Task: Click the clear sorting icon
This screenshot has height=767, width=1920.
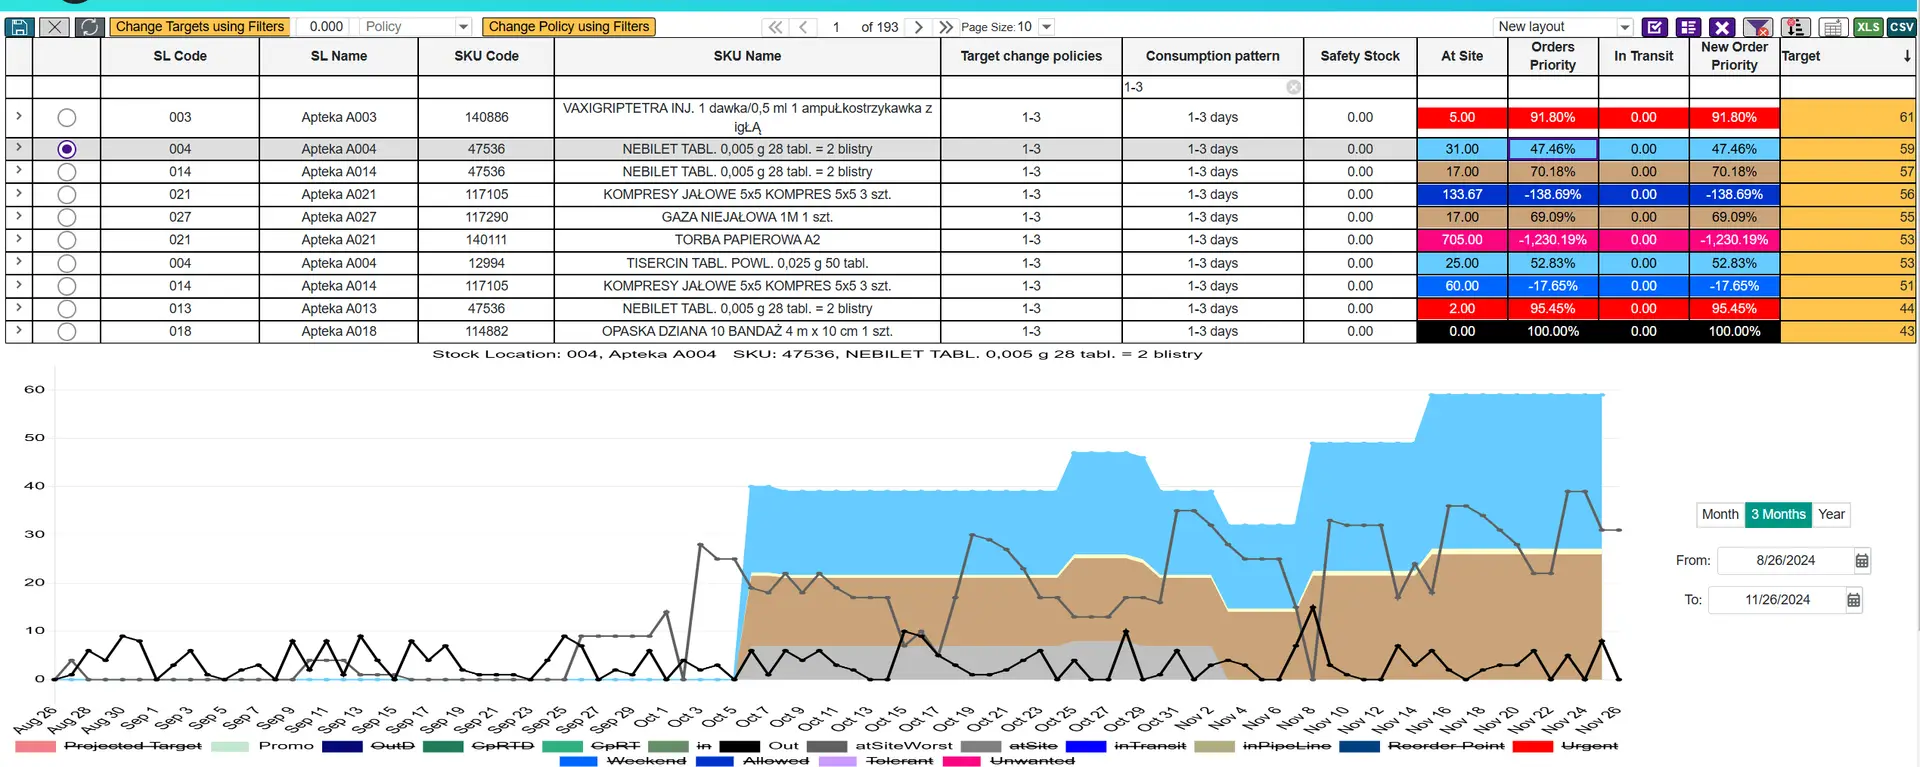Action: click(1796, 27)
